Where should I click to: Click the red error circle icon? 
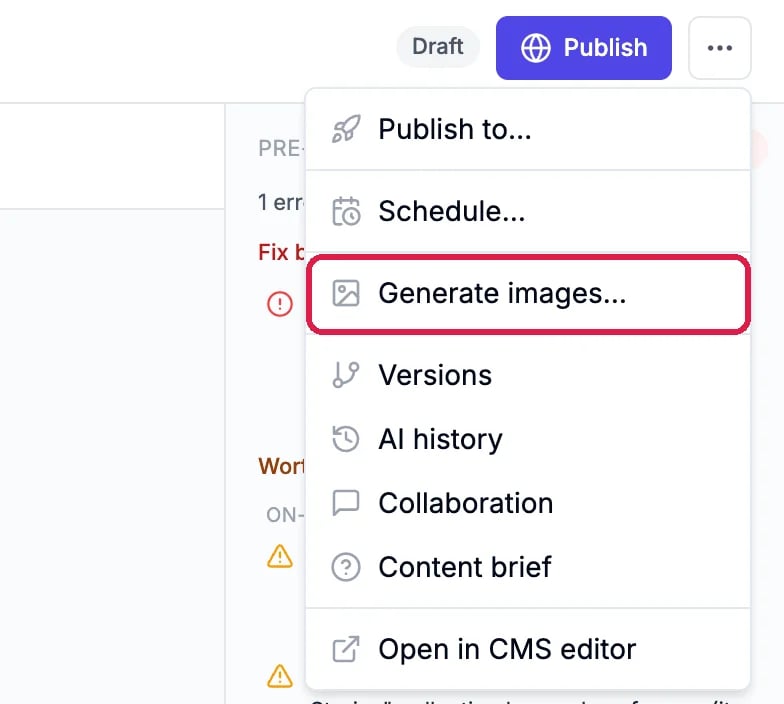[x=280, y=304]
